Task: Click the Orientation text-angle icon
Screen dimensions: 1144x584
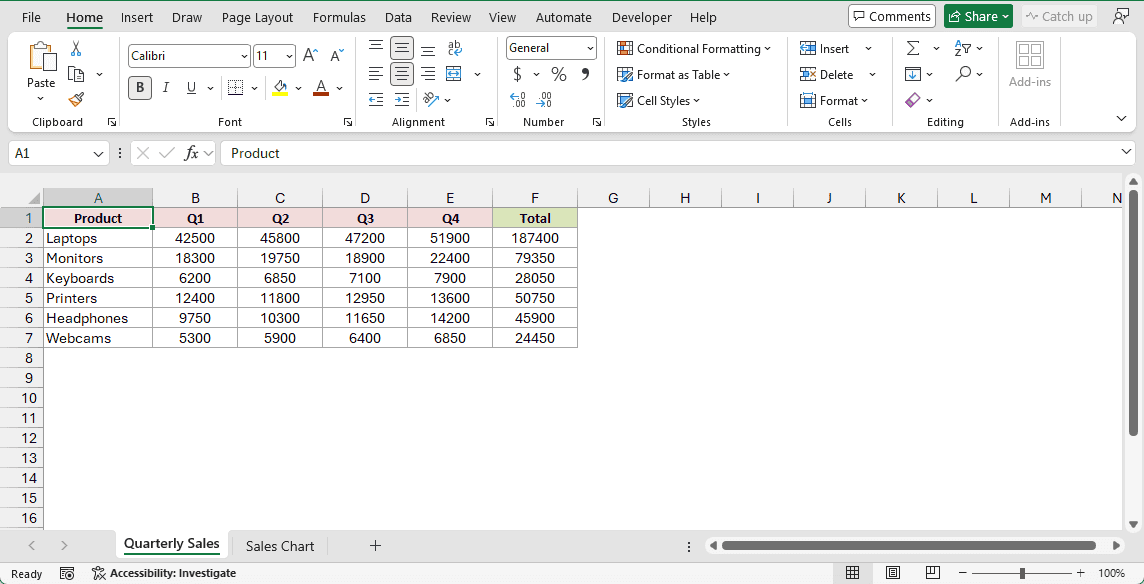Action: [x=431, y=99]
